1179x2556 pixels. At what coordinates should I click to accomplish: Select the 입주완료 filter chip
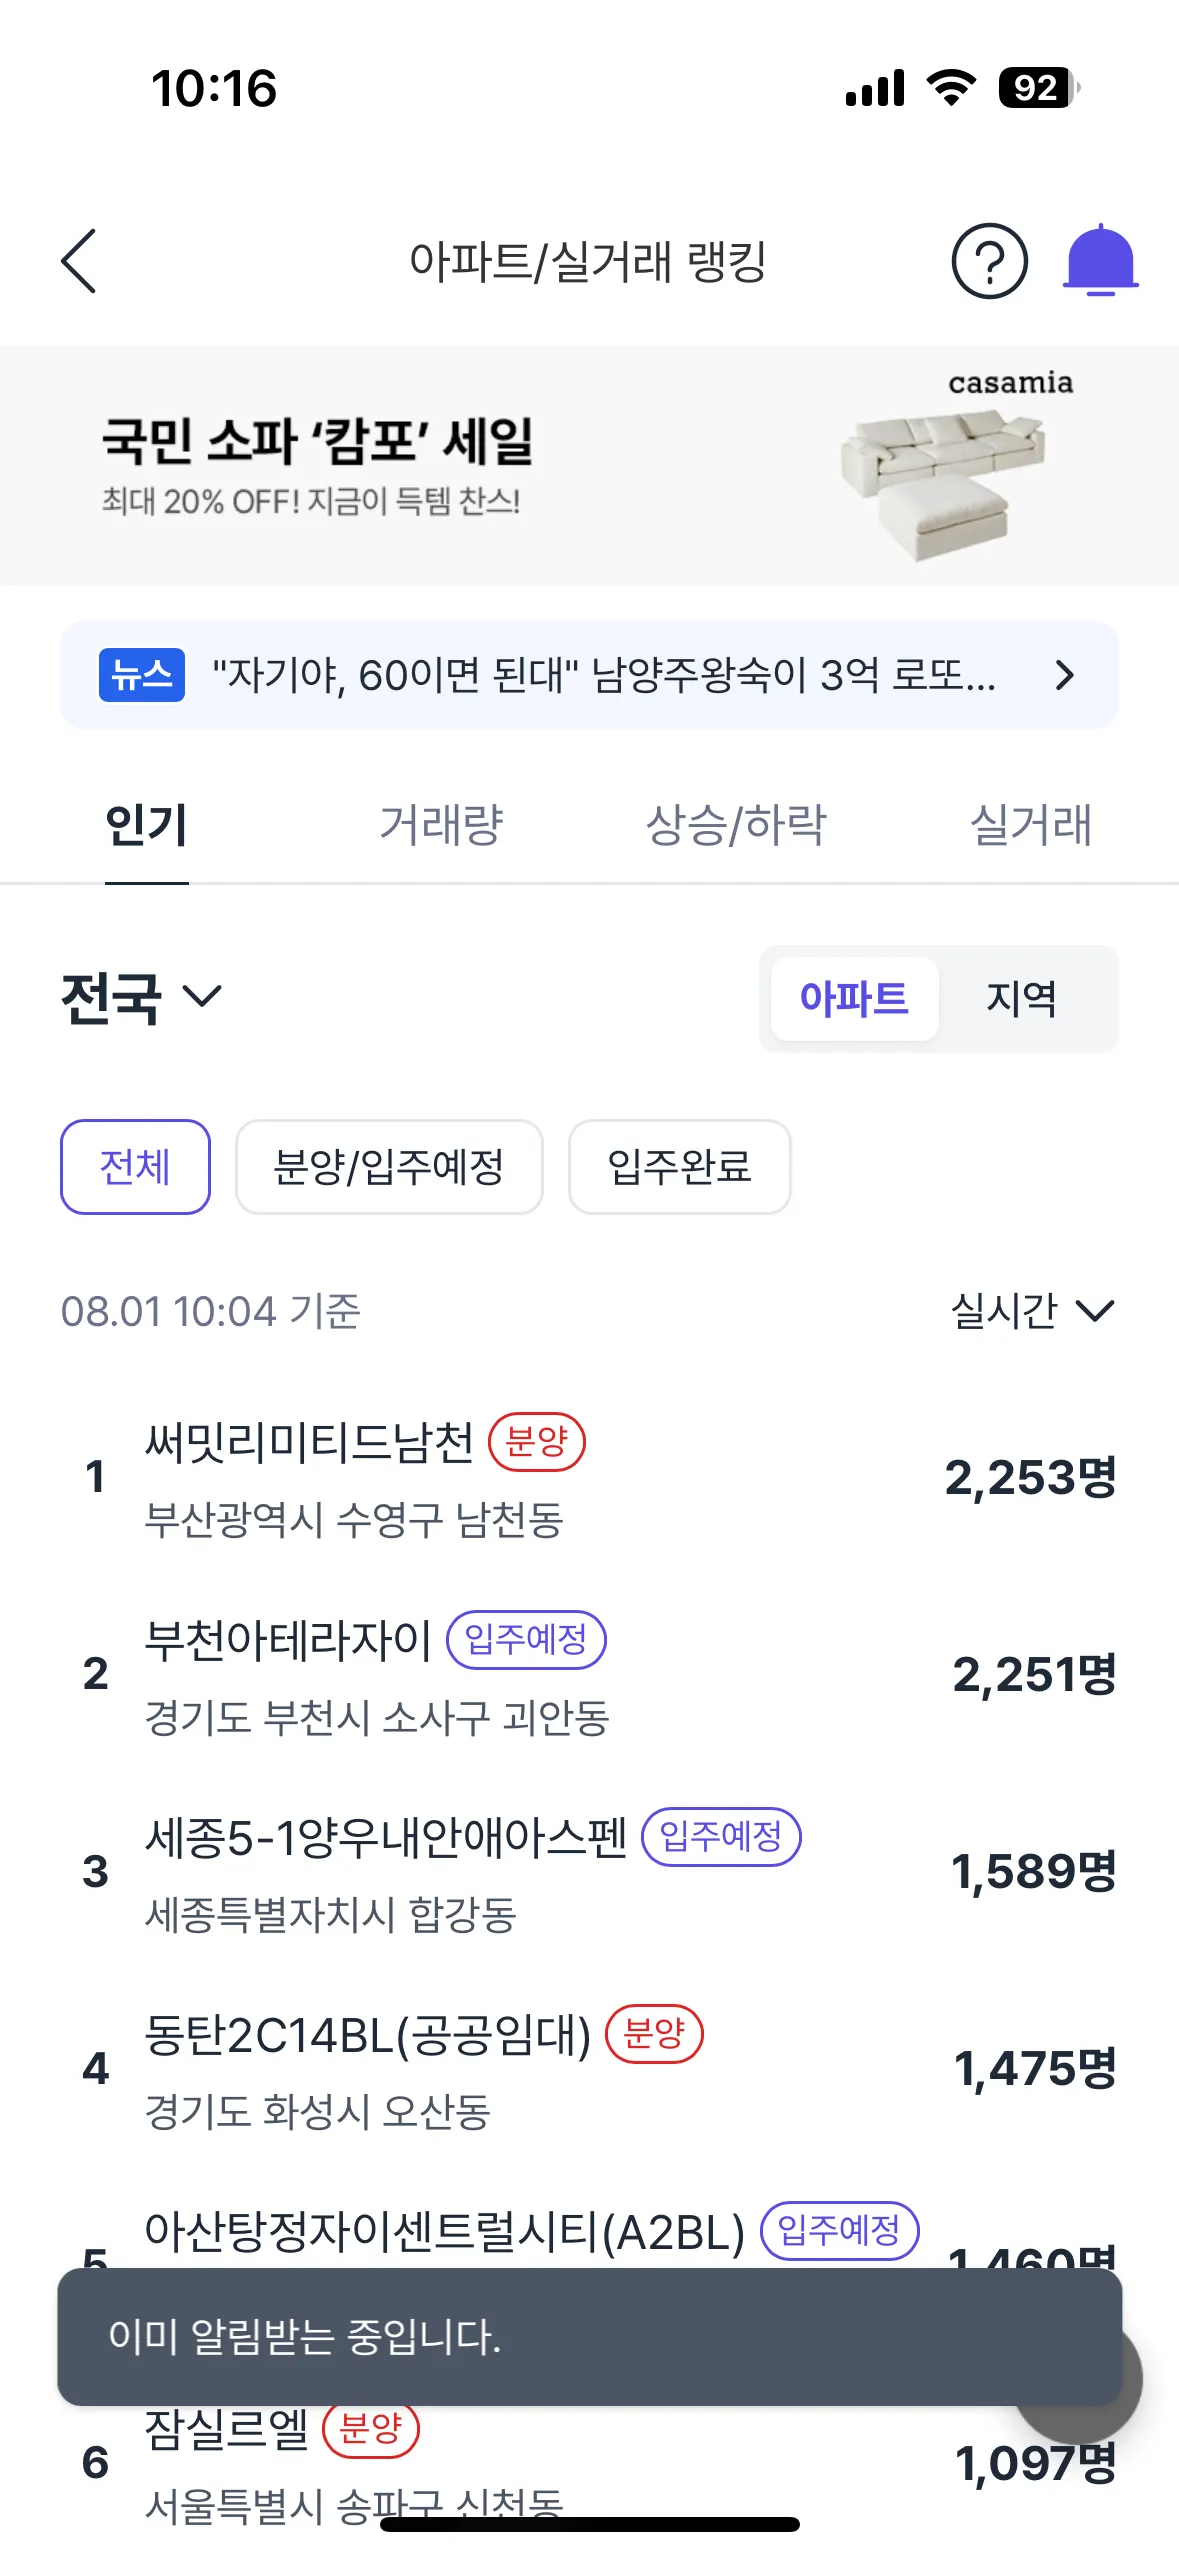point(679,1167)
